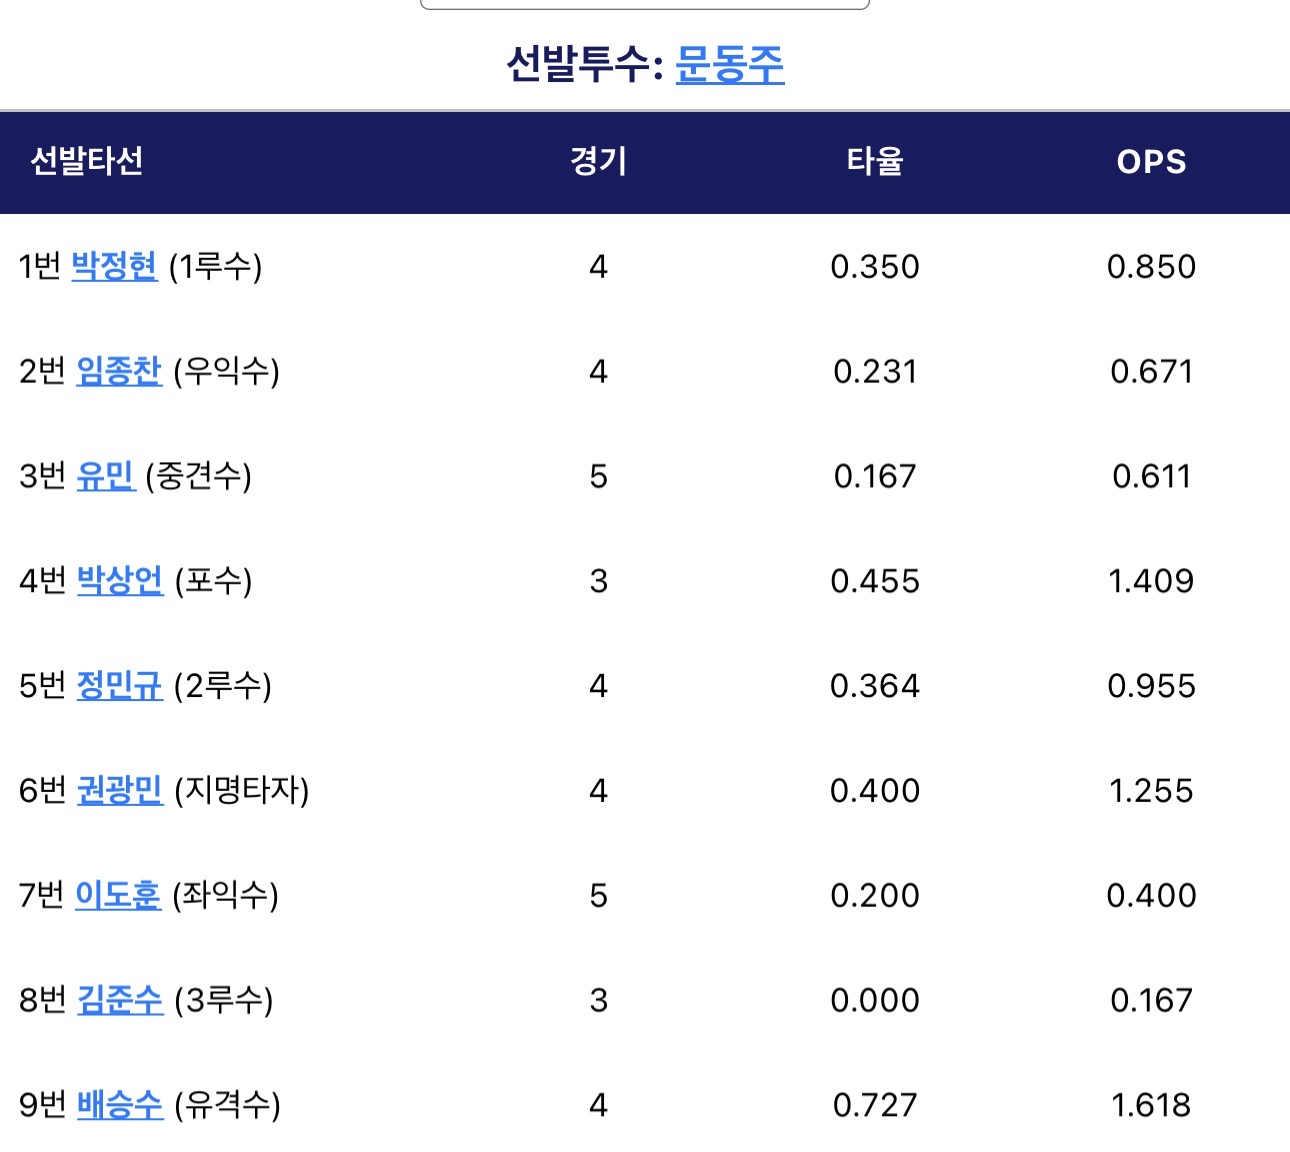The width and height of the screenshot is (1290, 1152).
Task: Click leadoff hitter 박정현 link
Action: (x=114, y=266)
